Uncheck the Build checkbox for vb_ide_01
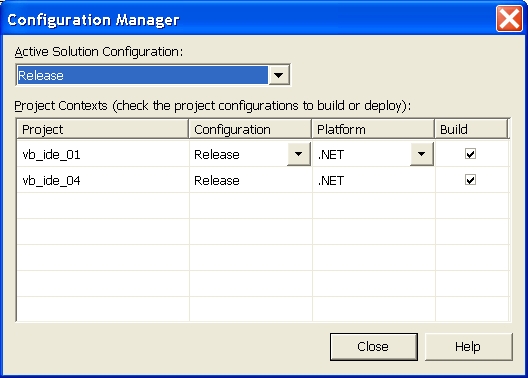This screenshot has width=528, height=378. pos(470,153)
